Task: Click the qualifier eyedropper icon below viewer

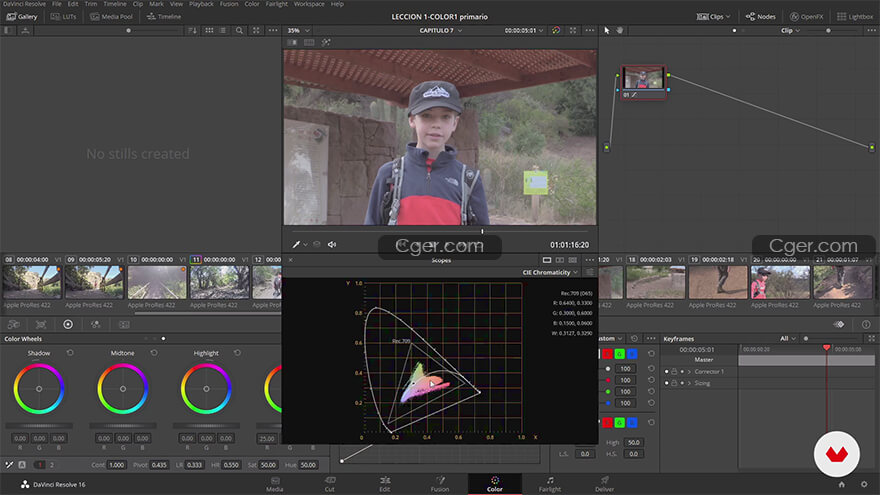Action: tap(296, 245)
